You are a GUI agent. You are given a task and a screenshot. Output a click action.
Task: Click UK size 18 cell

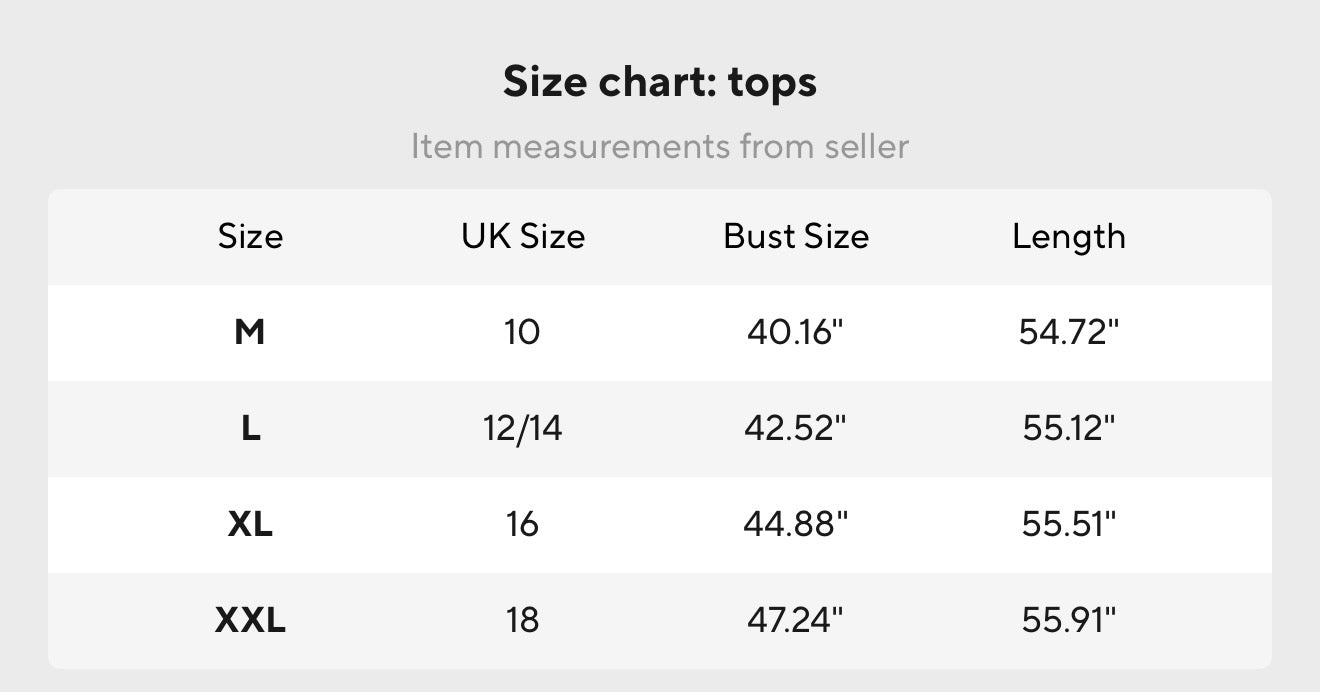point(523,620)
